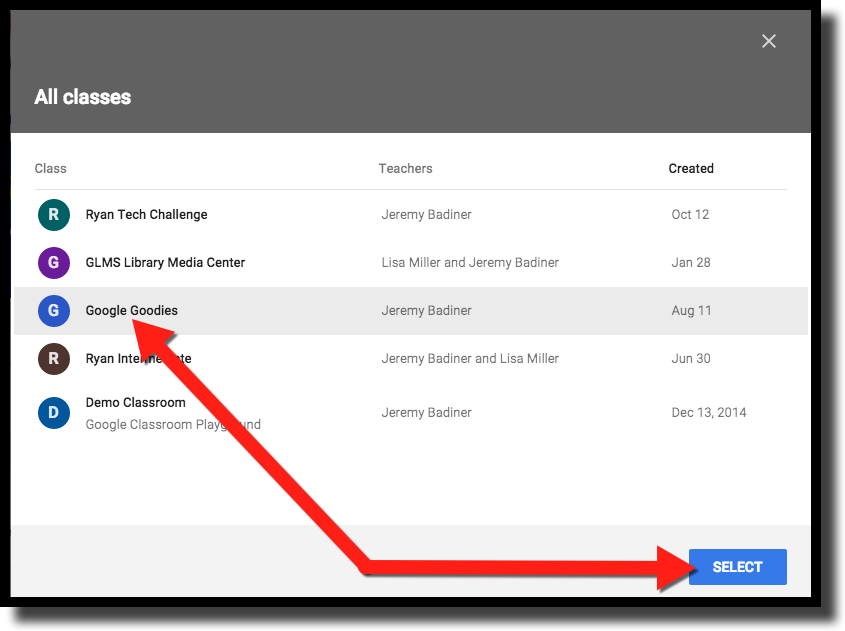Select the blue G avatar for Google Goodies
This screenshot has height=631, width=845.
pyautogui.click(x=54, y=310)
